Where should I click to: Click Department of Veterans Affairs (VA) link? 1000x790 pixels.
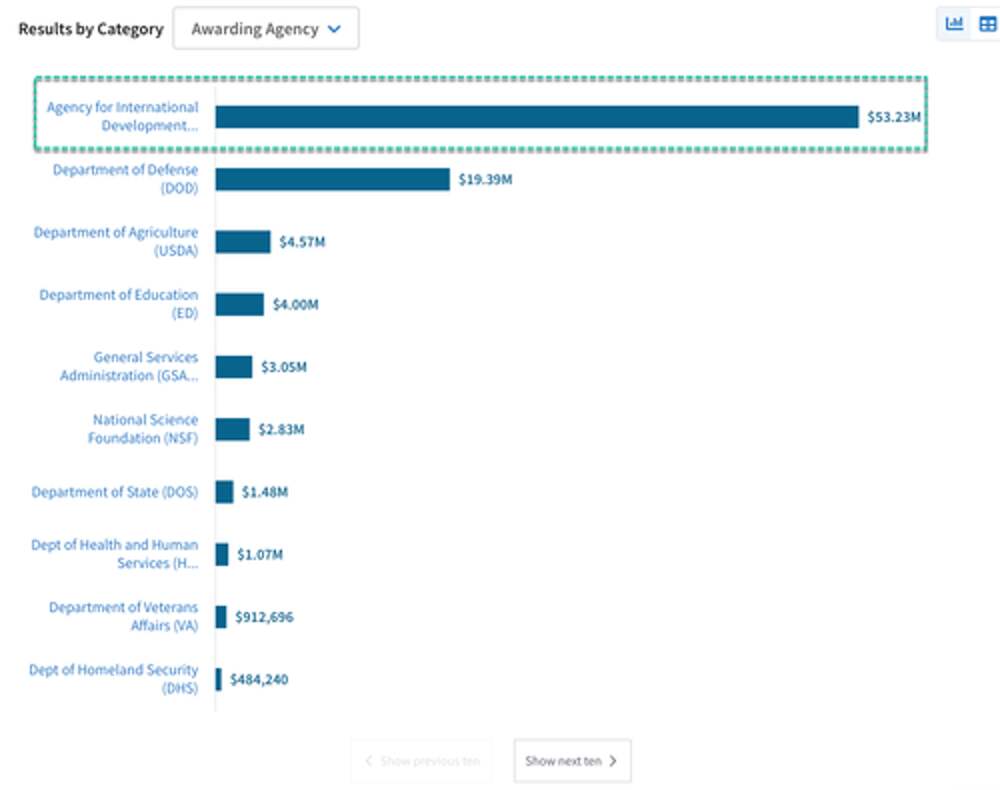123,617
